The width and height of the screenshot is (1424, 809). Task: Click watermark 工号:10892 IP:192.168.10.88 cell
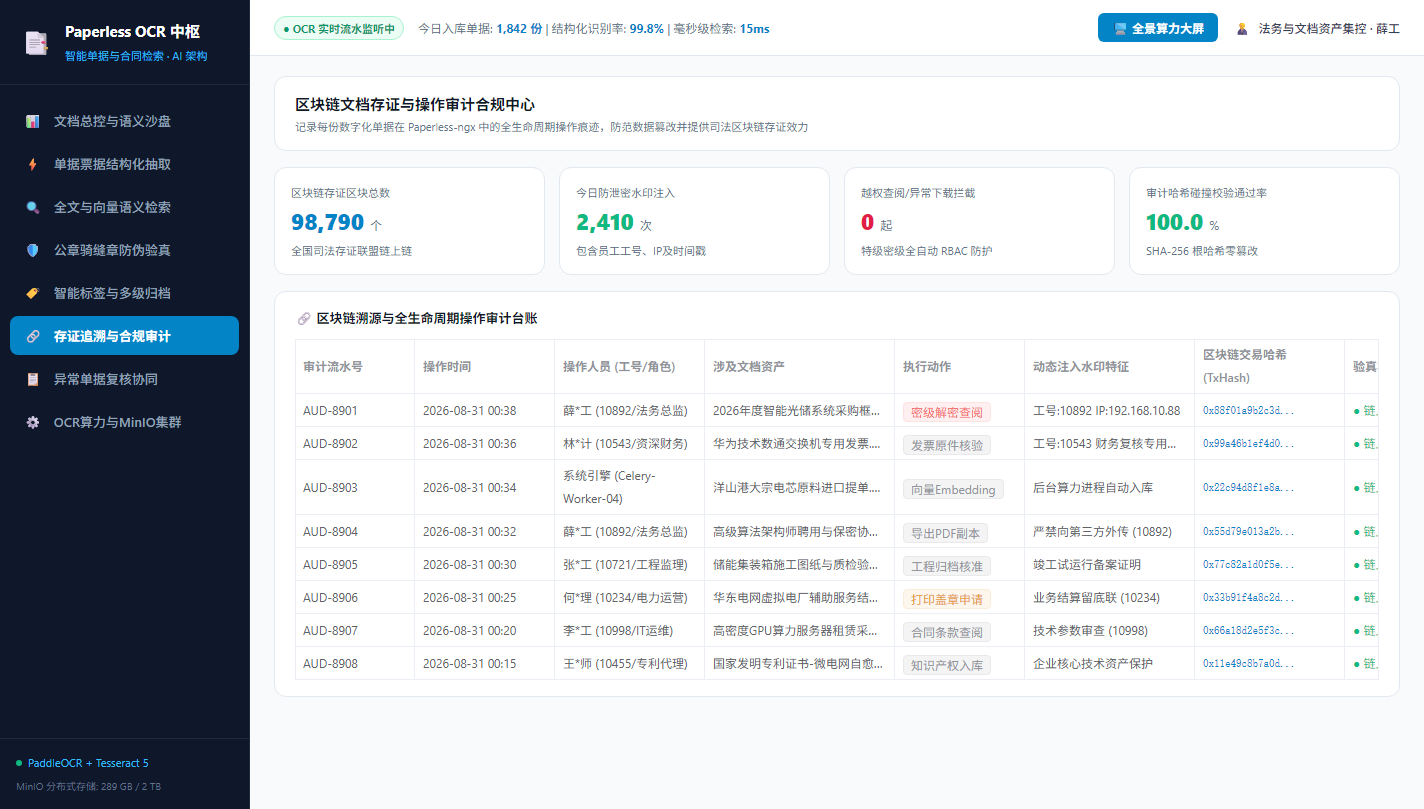pos(1110,411)
